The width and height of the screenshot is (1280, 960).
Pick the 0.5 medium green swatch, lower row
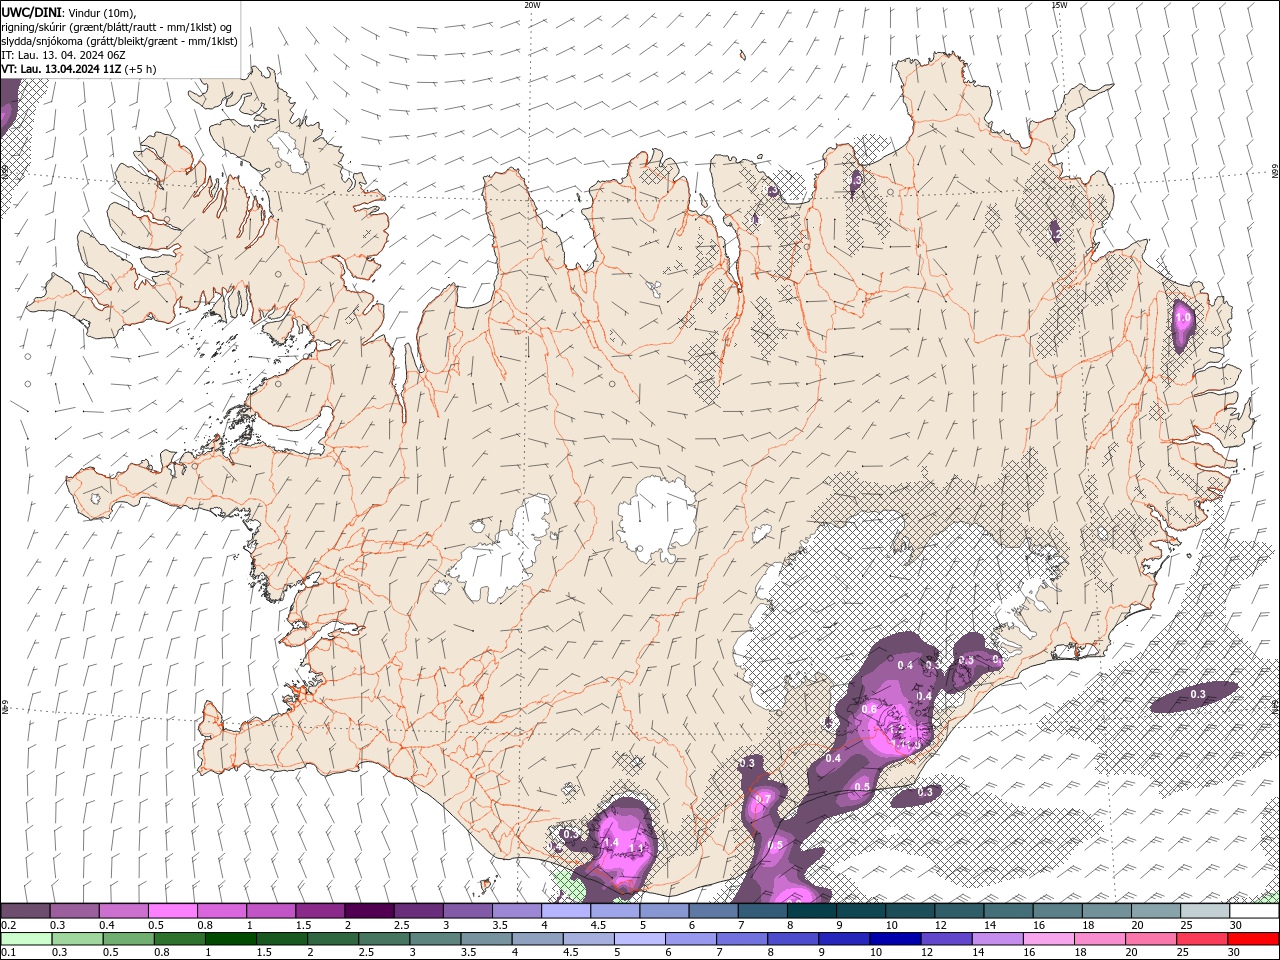[129, 939]
